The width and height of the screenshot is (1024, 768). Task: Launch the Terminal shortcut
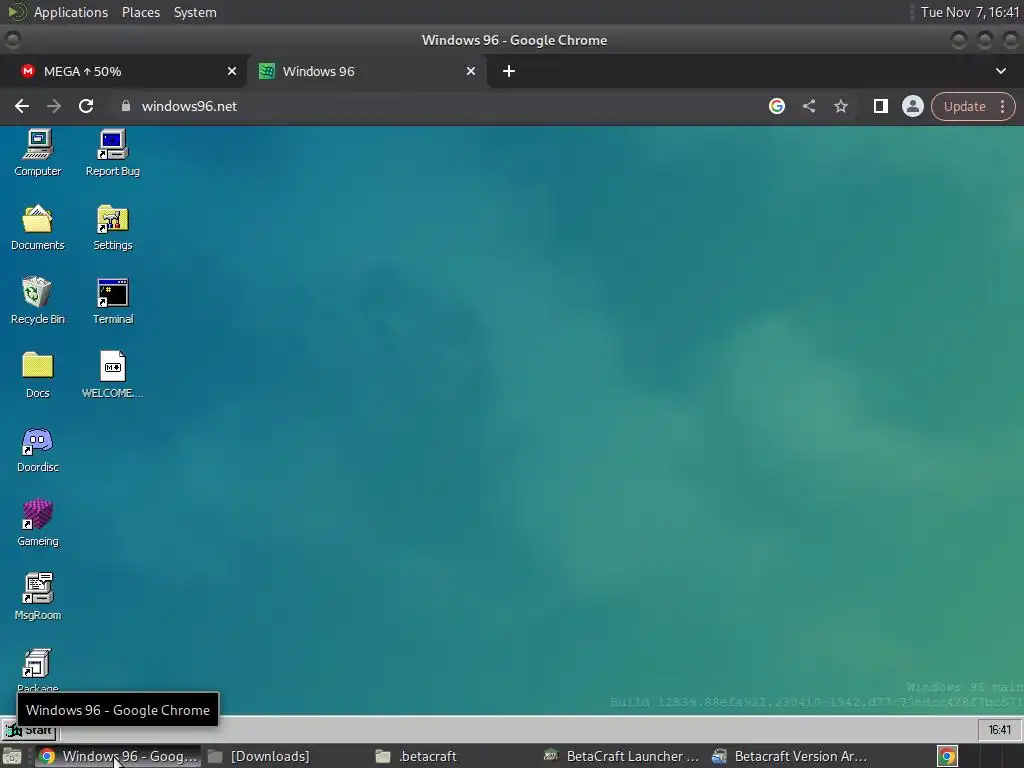pyautogui.click(x=113, y=301)
